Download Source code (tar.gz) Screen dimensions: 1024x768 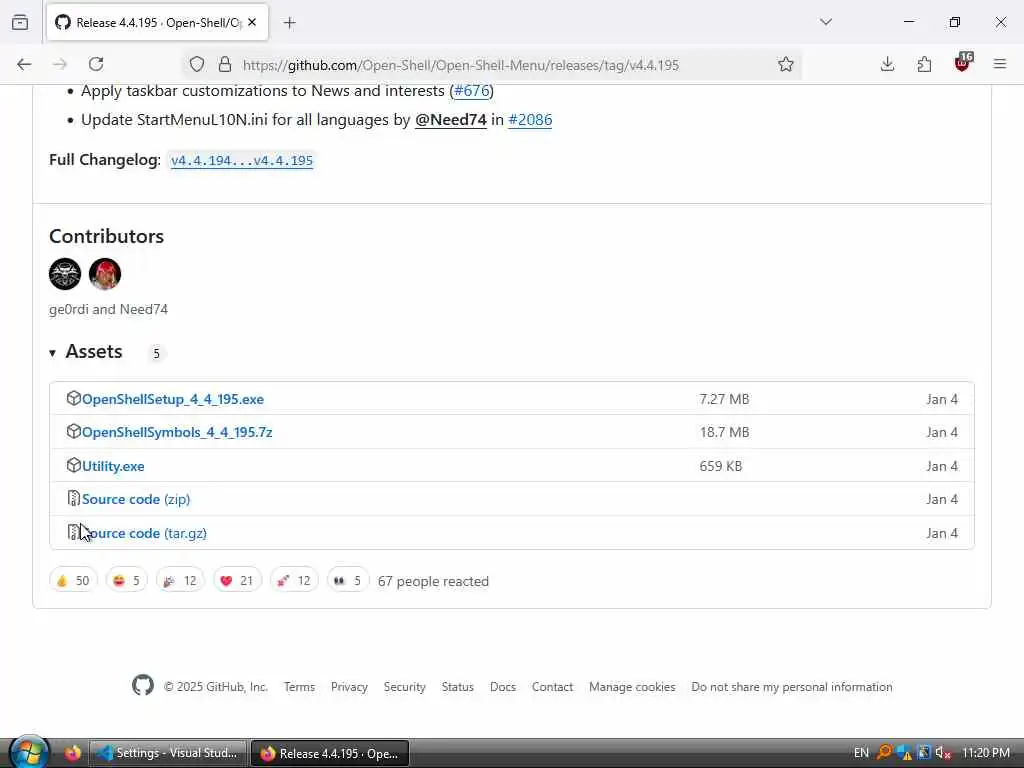pos(144,533)
